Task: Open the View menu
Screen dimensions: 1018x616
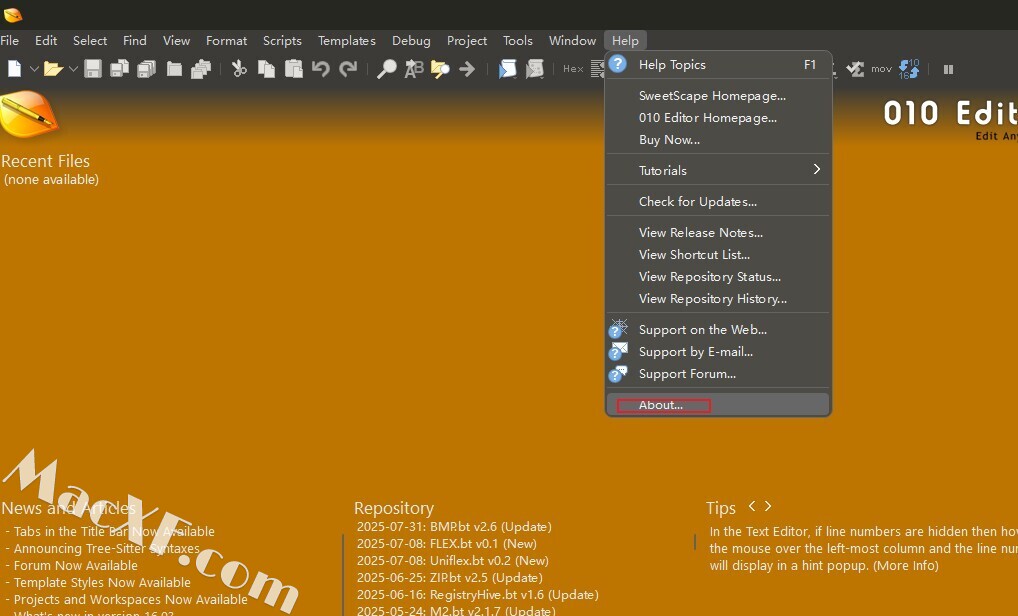Action: (176, 40)
